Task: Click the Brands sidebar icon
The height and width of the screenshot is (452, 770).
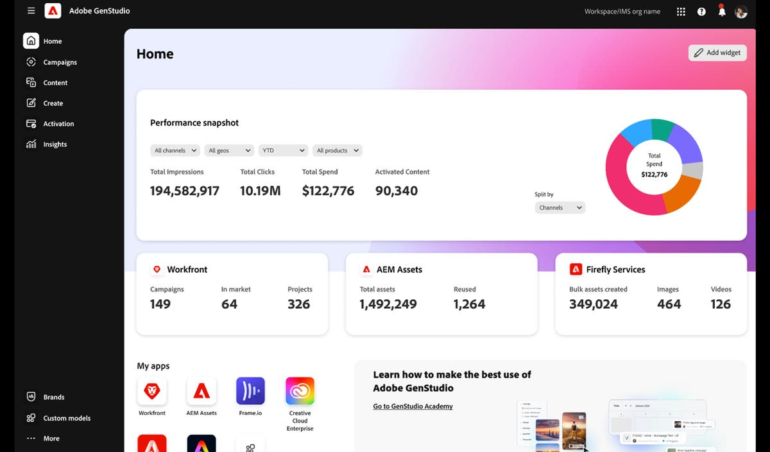Action: (x=31, y=396)
